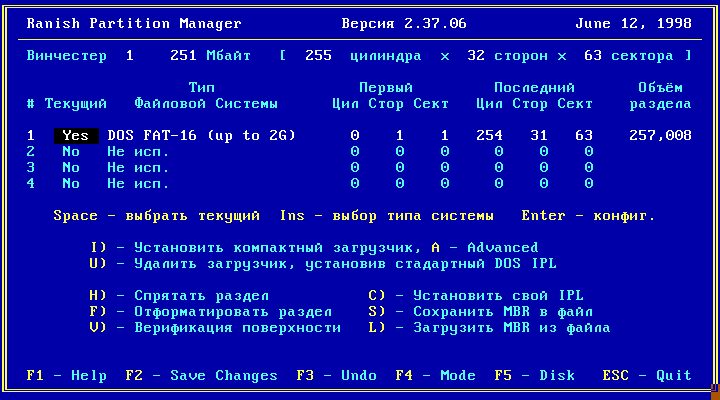Click partition number 4

click(31, 184)
